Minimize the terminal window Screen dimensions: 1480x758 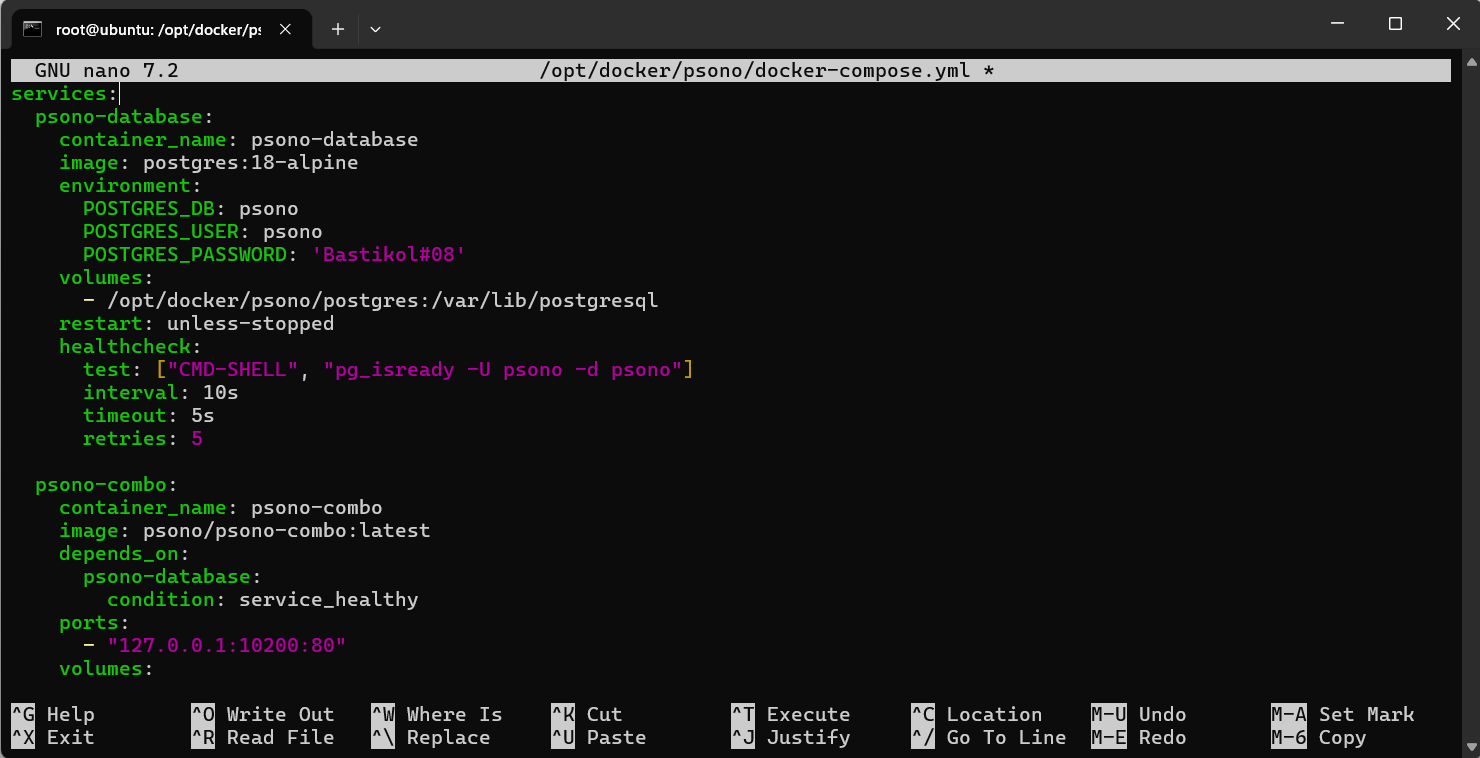1338,24
